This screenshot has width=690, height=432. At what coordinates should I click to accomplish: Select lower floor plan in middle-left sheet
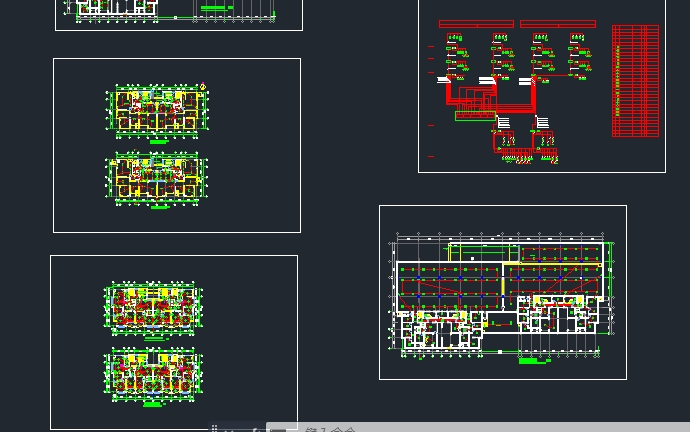coord(157,178)
